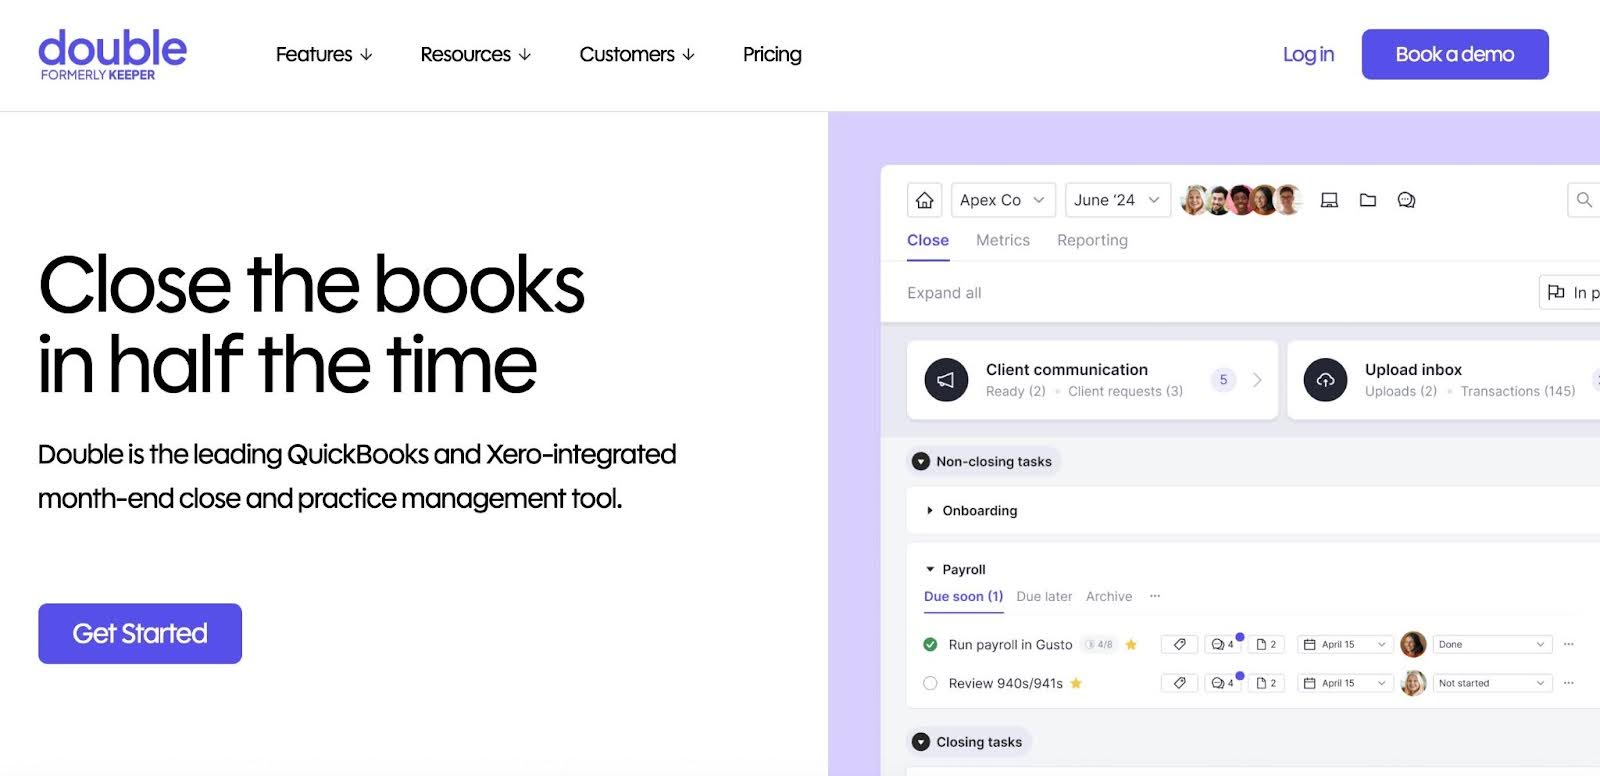Open comments icon on Review 940s/941s row
The height and width of the screenshot is (776, 1600).
point(1221,683)
